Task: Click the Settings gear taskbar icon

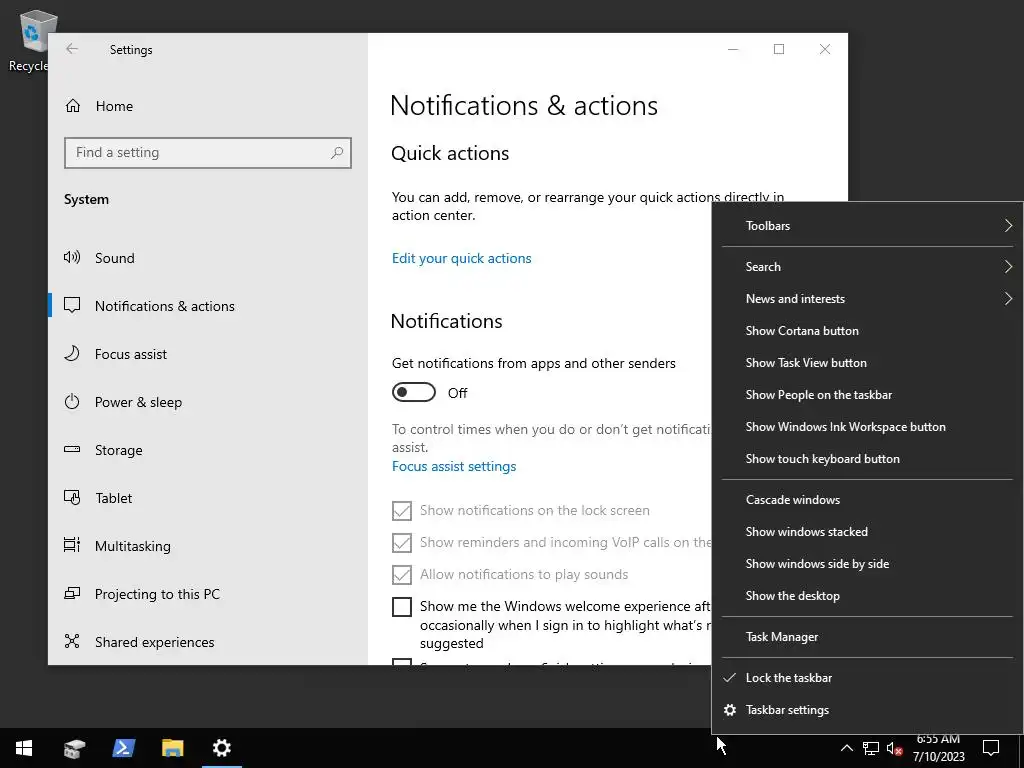Action: point(222,748)
